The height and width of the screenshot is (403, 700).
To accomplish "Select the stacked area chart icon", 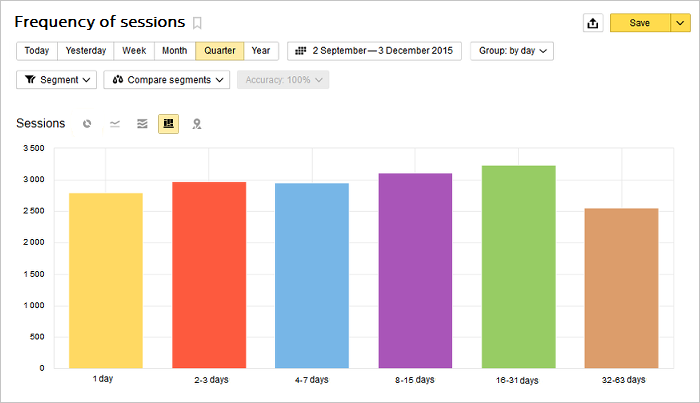I will click(x=142, y=124).
